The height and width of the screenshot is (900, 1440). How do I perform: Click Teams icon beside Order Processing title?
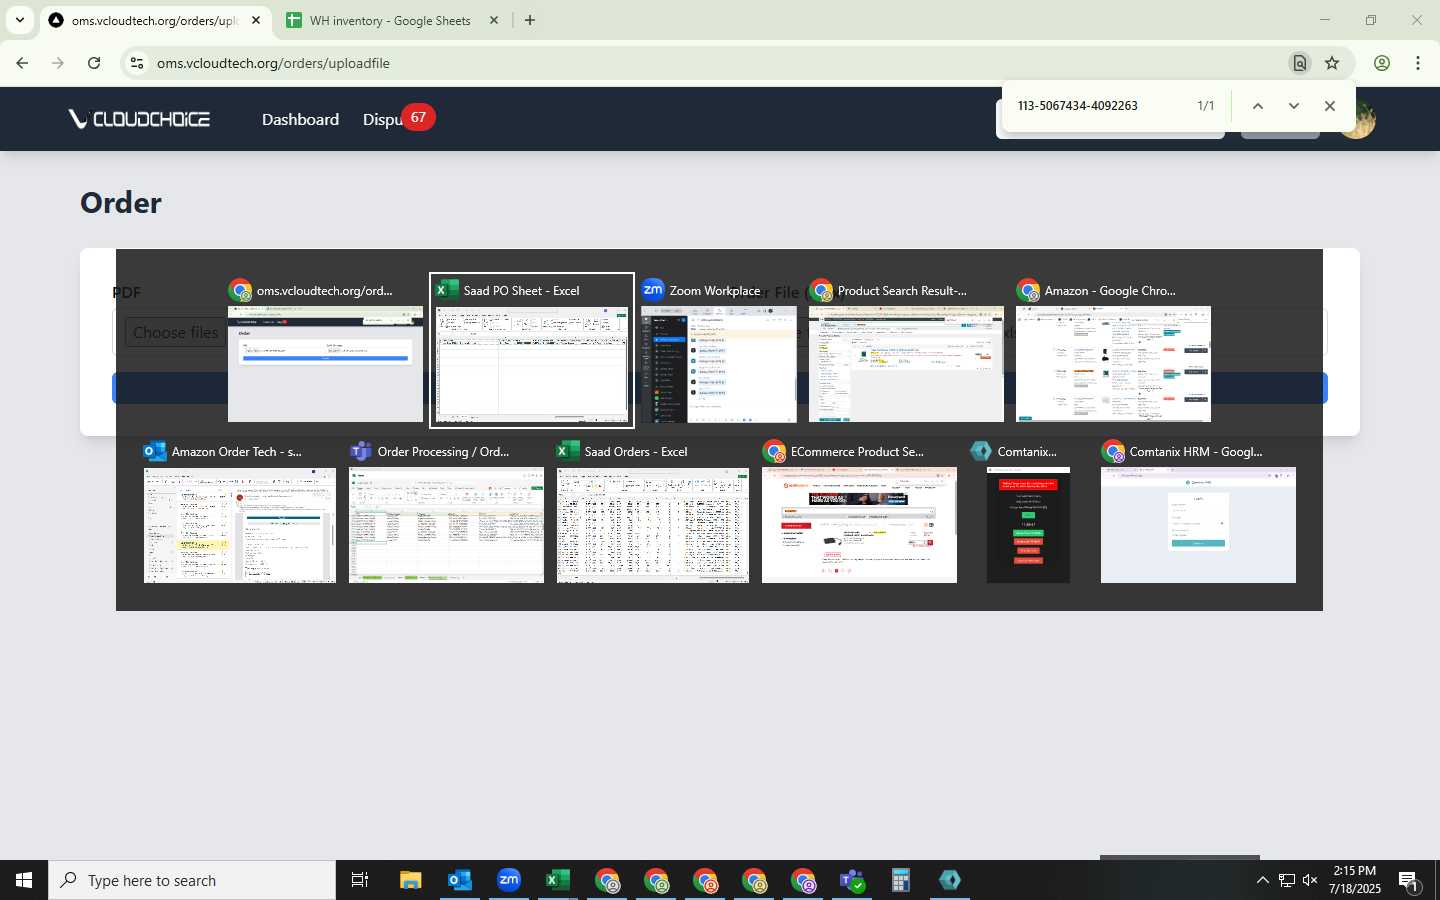(x=361, y=451)
